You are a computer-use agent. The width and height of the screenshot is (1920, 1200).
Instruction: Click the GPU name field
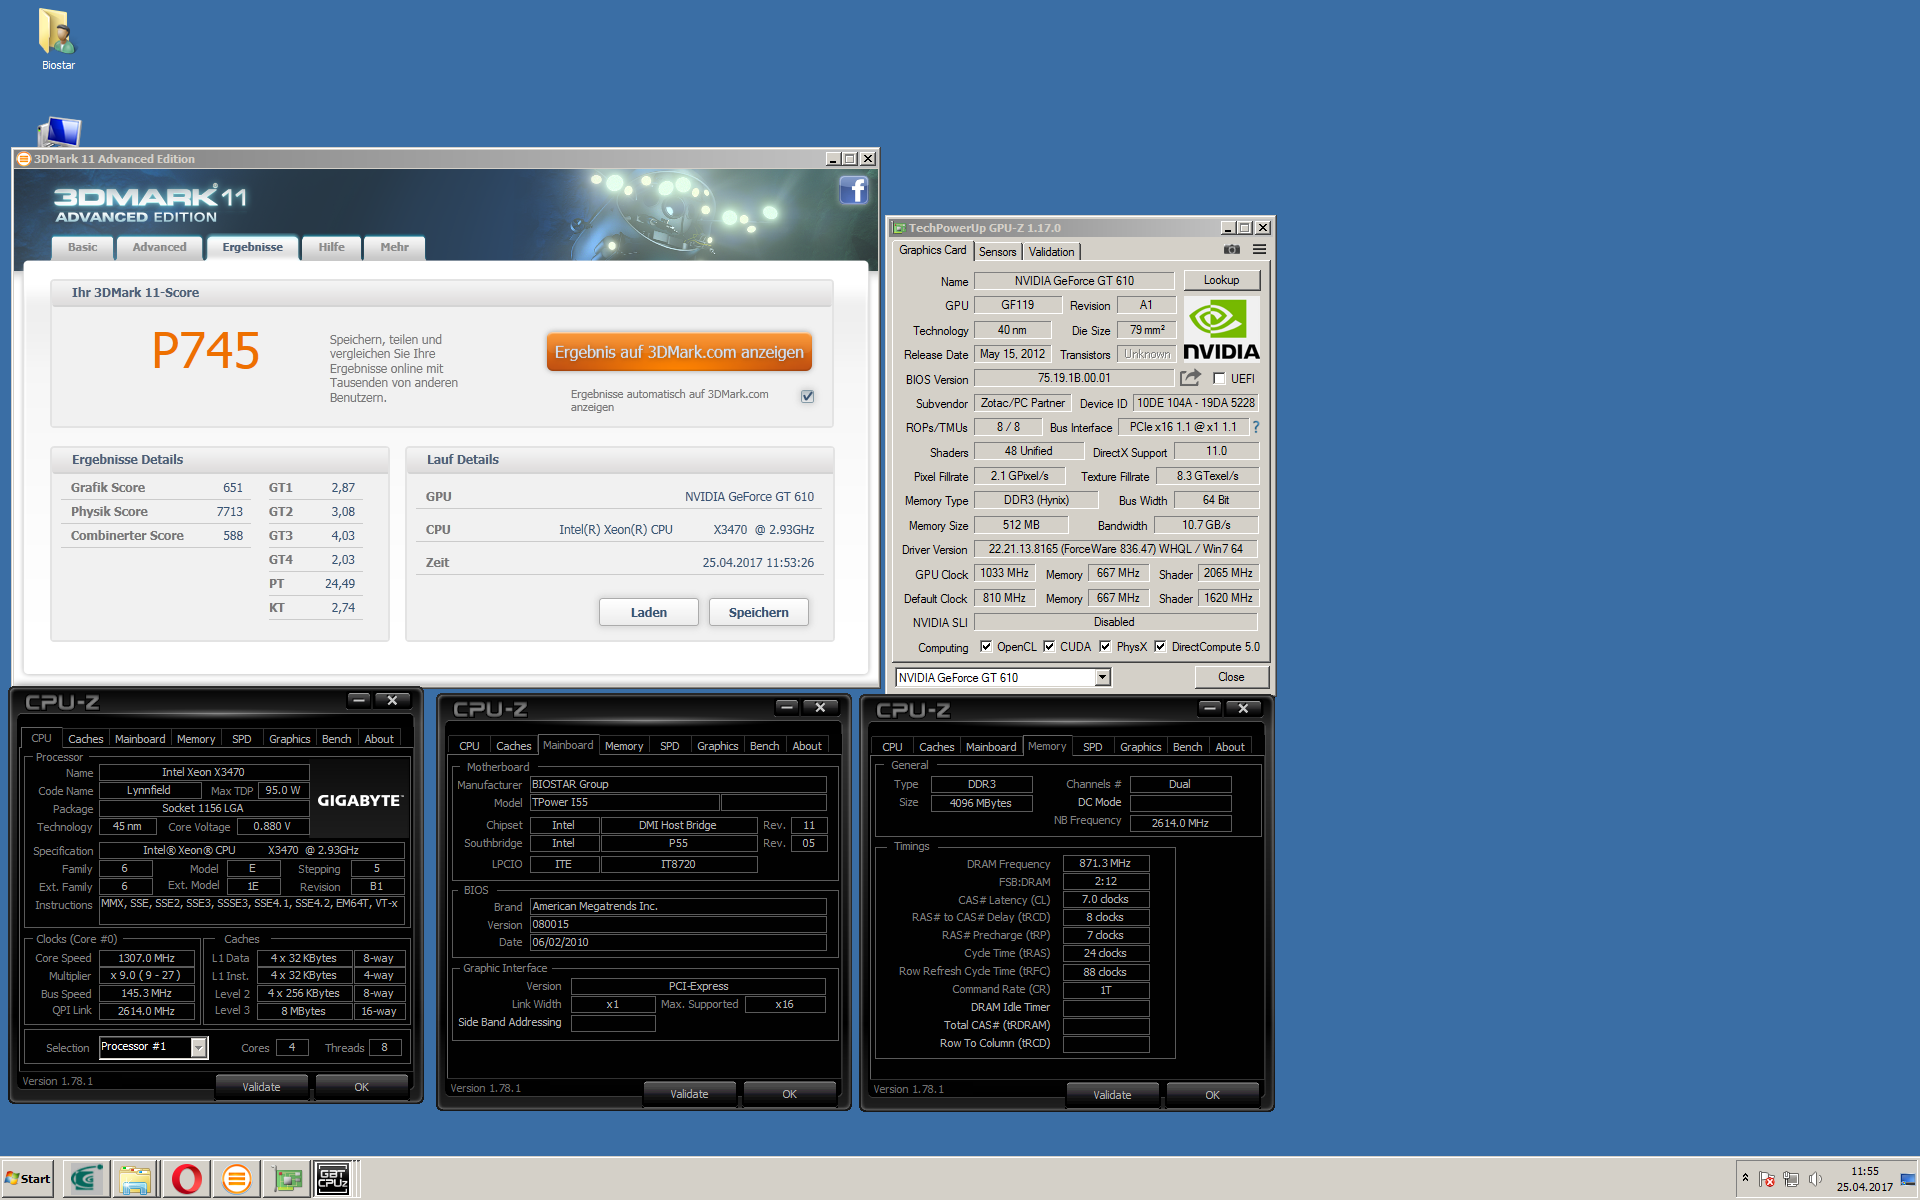click(x=1074, y=281)
